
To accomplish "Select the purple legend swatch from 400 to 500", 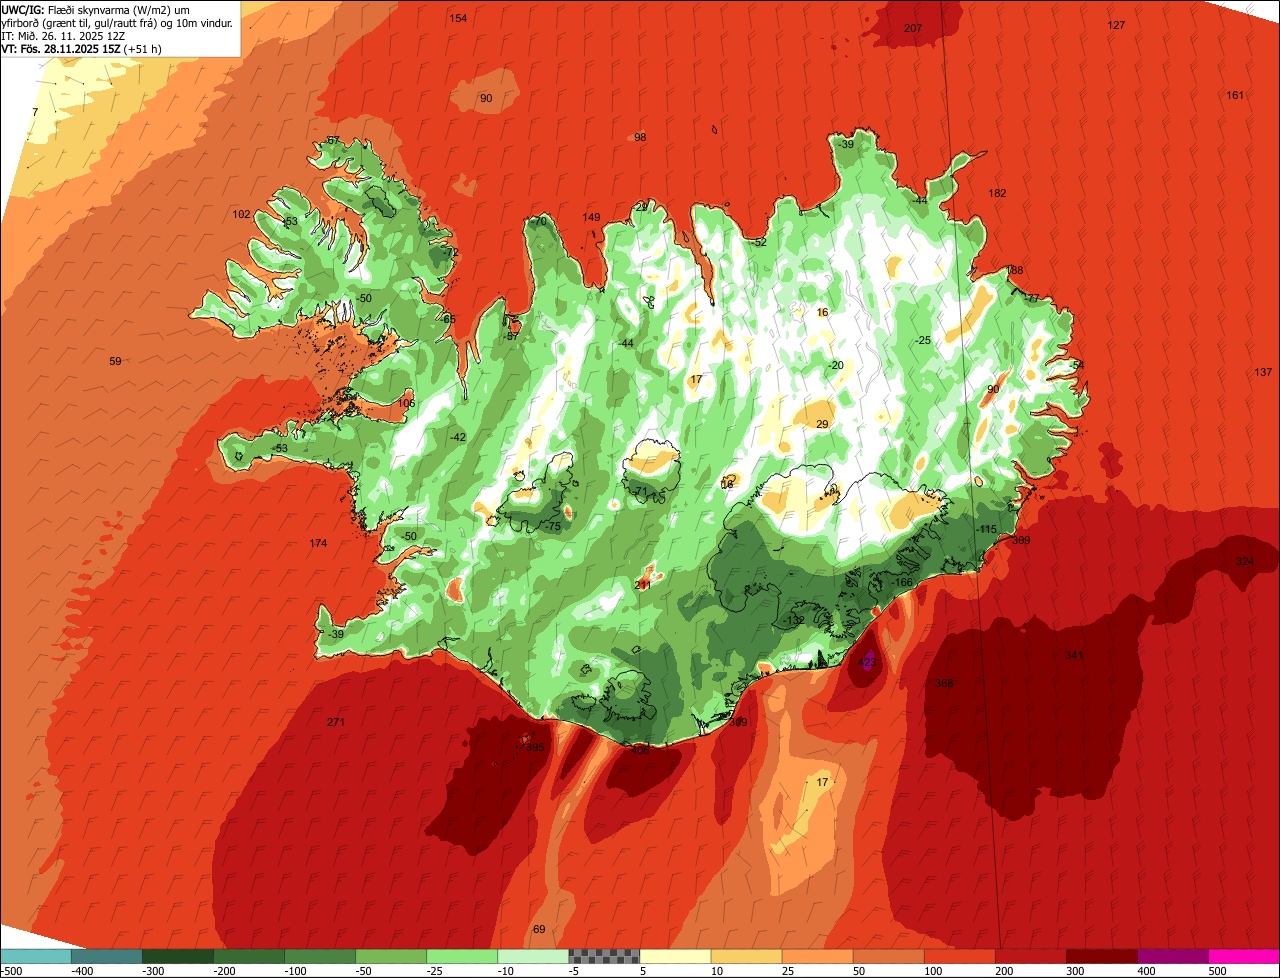I will pos(1172,956).
